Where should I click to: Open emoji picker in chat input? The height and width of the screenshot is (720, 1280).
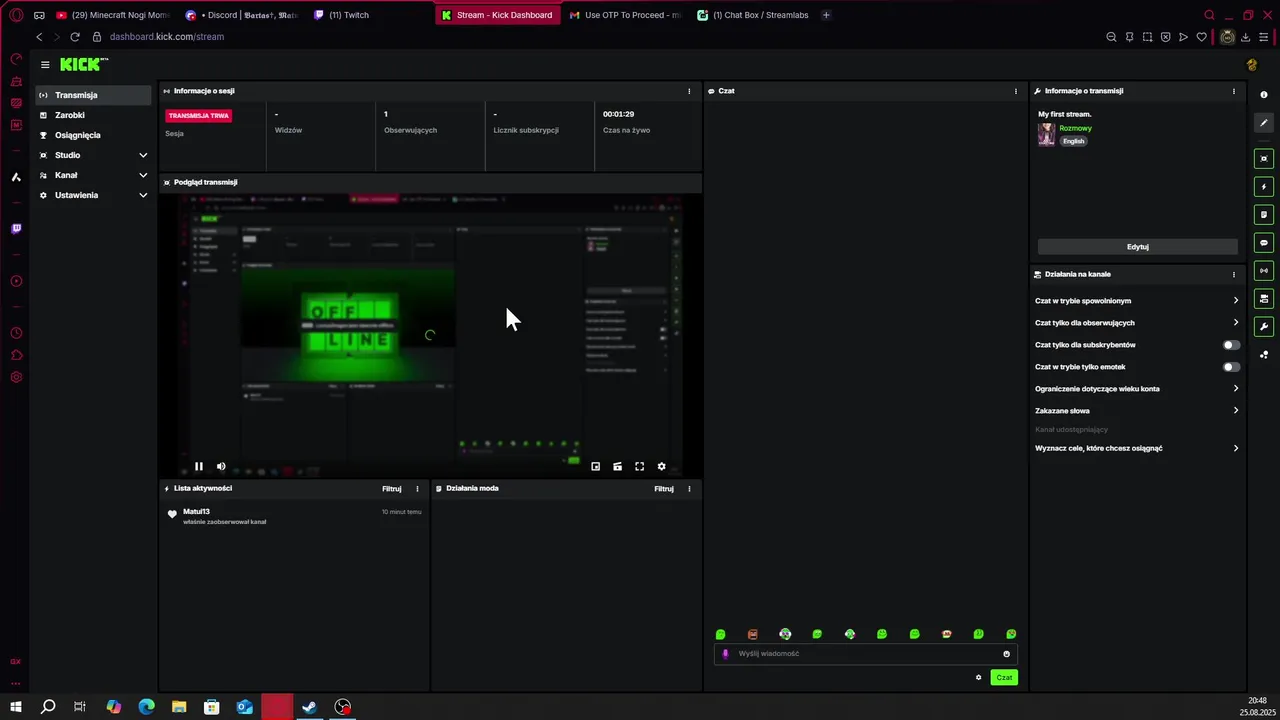(x=1006, y=654)
